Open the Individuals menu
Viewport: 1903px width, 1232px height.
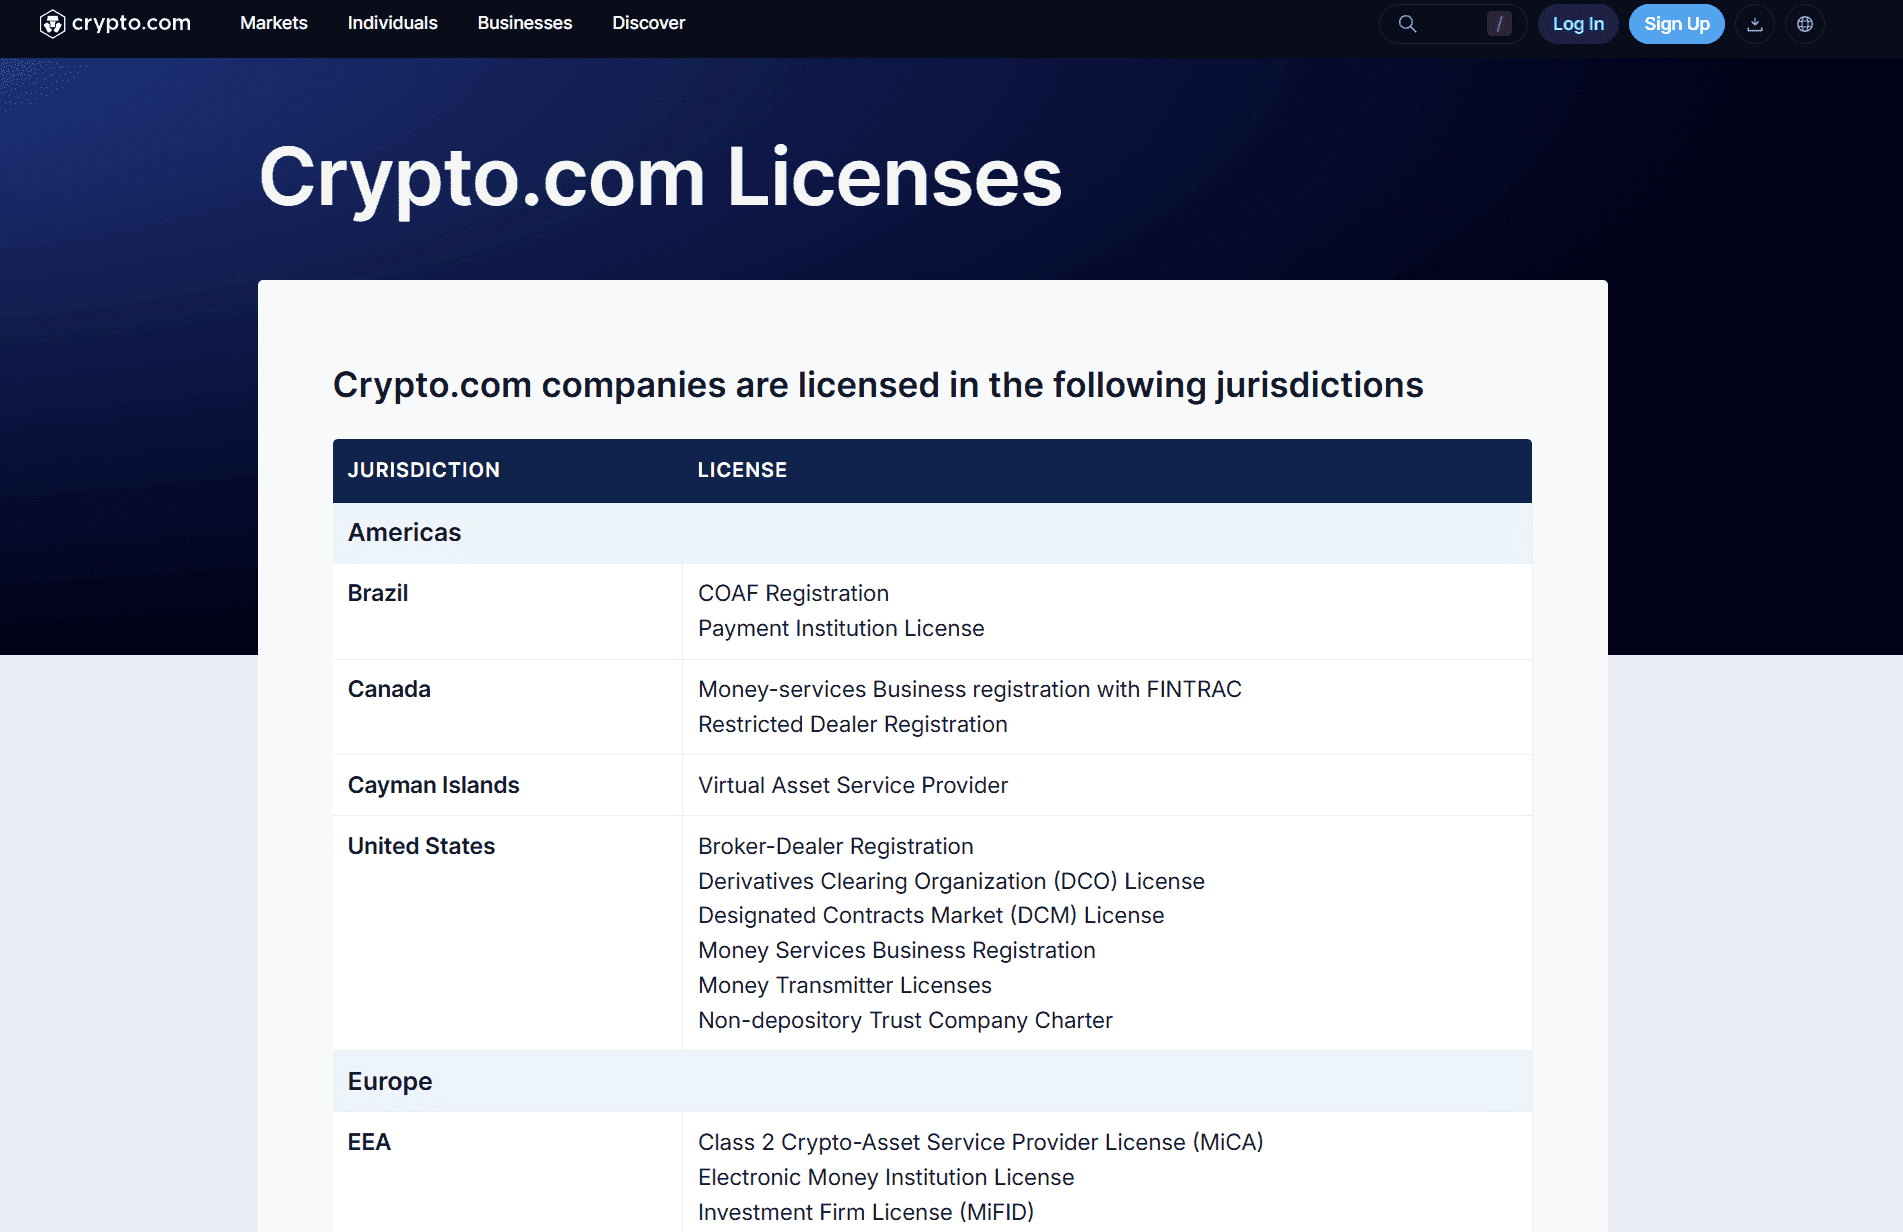pyautogui.click(x=391, y=23)
